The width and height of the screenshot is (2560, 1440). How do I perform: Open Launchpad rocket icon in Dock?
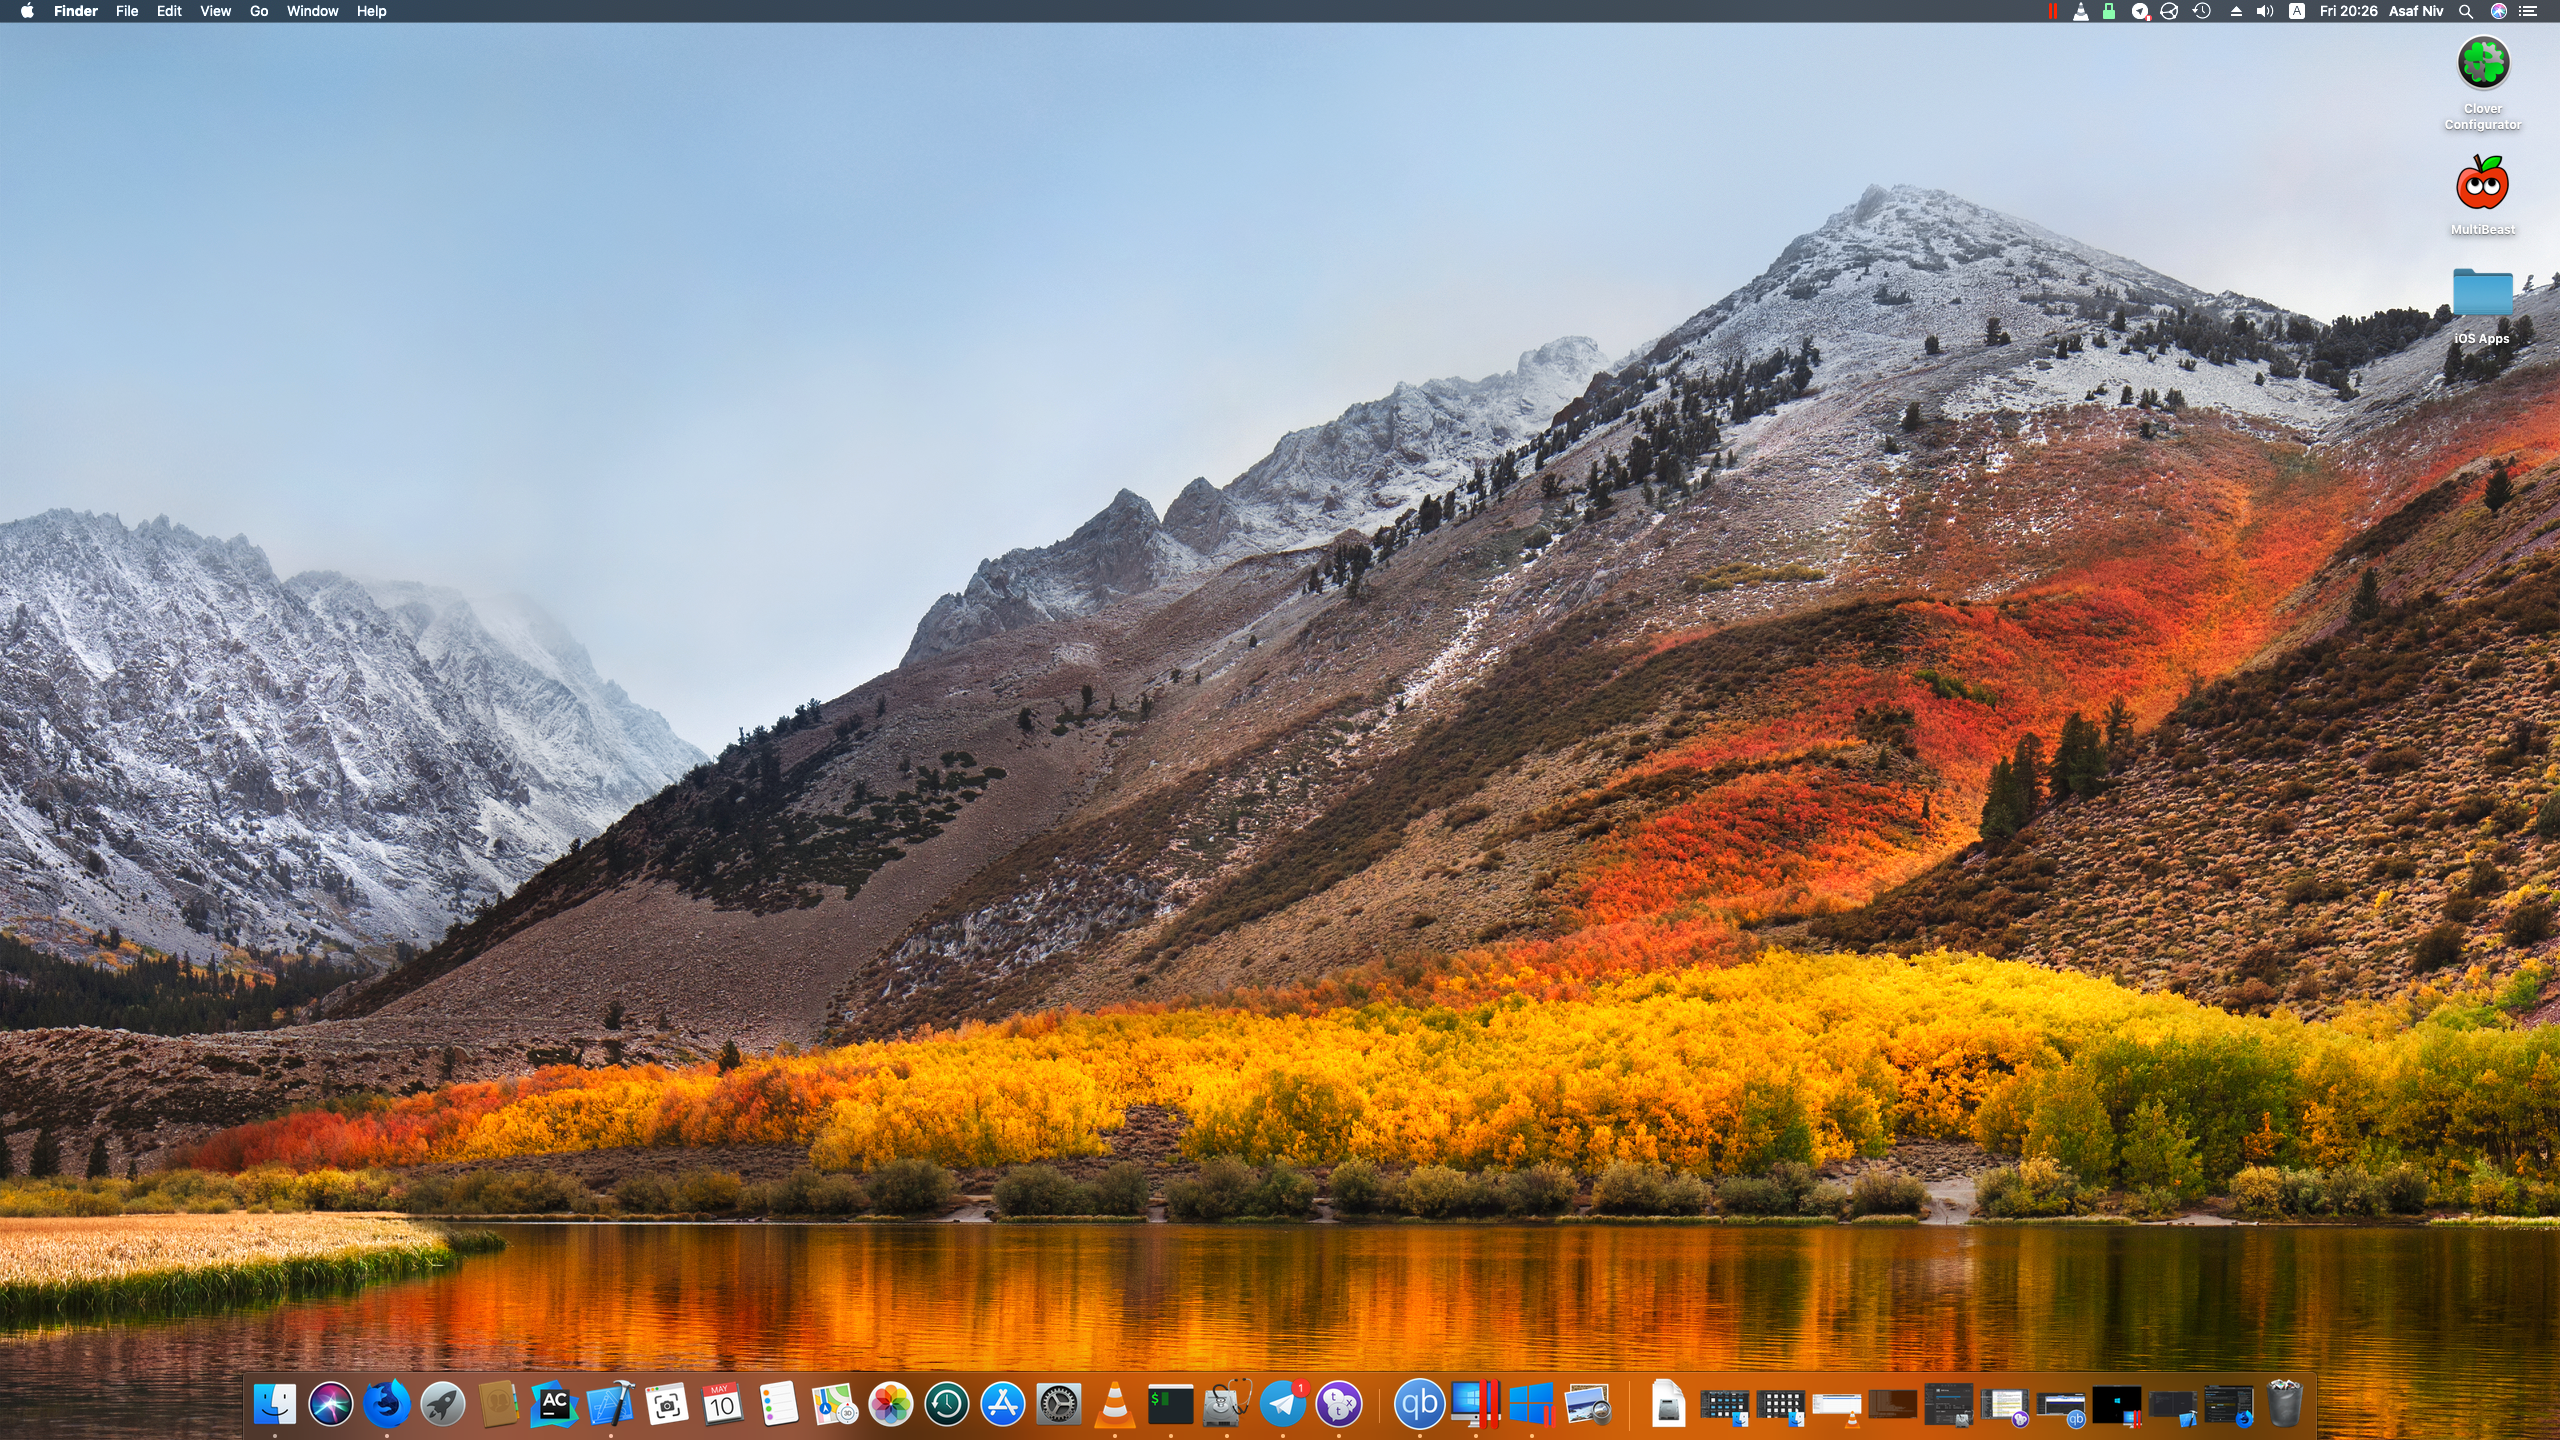(443, 1404)
